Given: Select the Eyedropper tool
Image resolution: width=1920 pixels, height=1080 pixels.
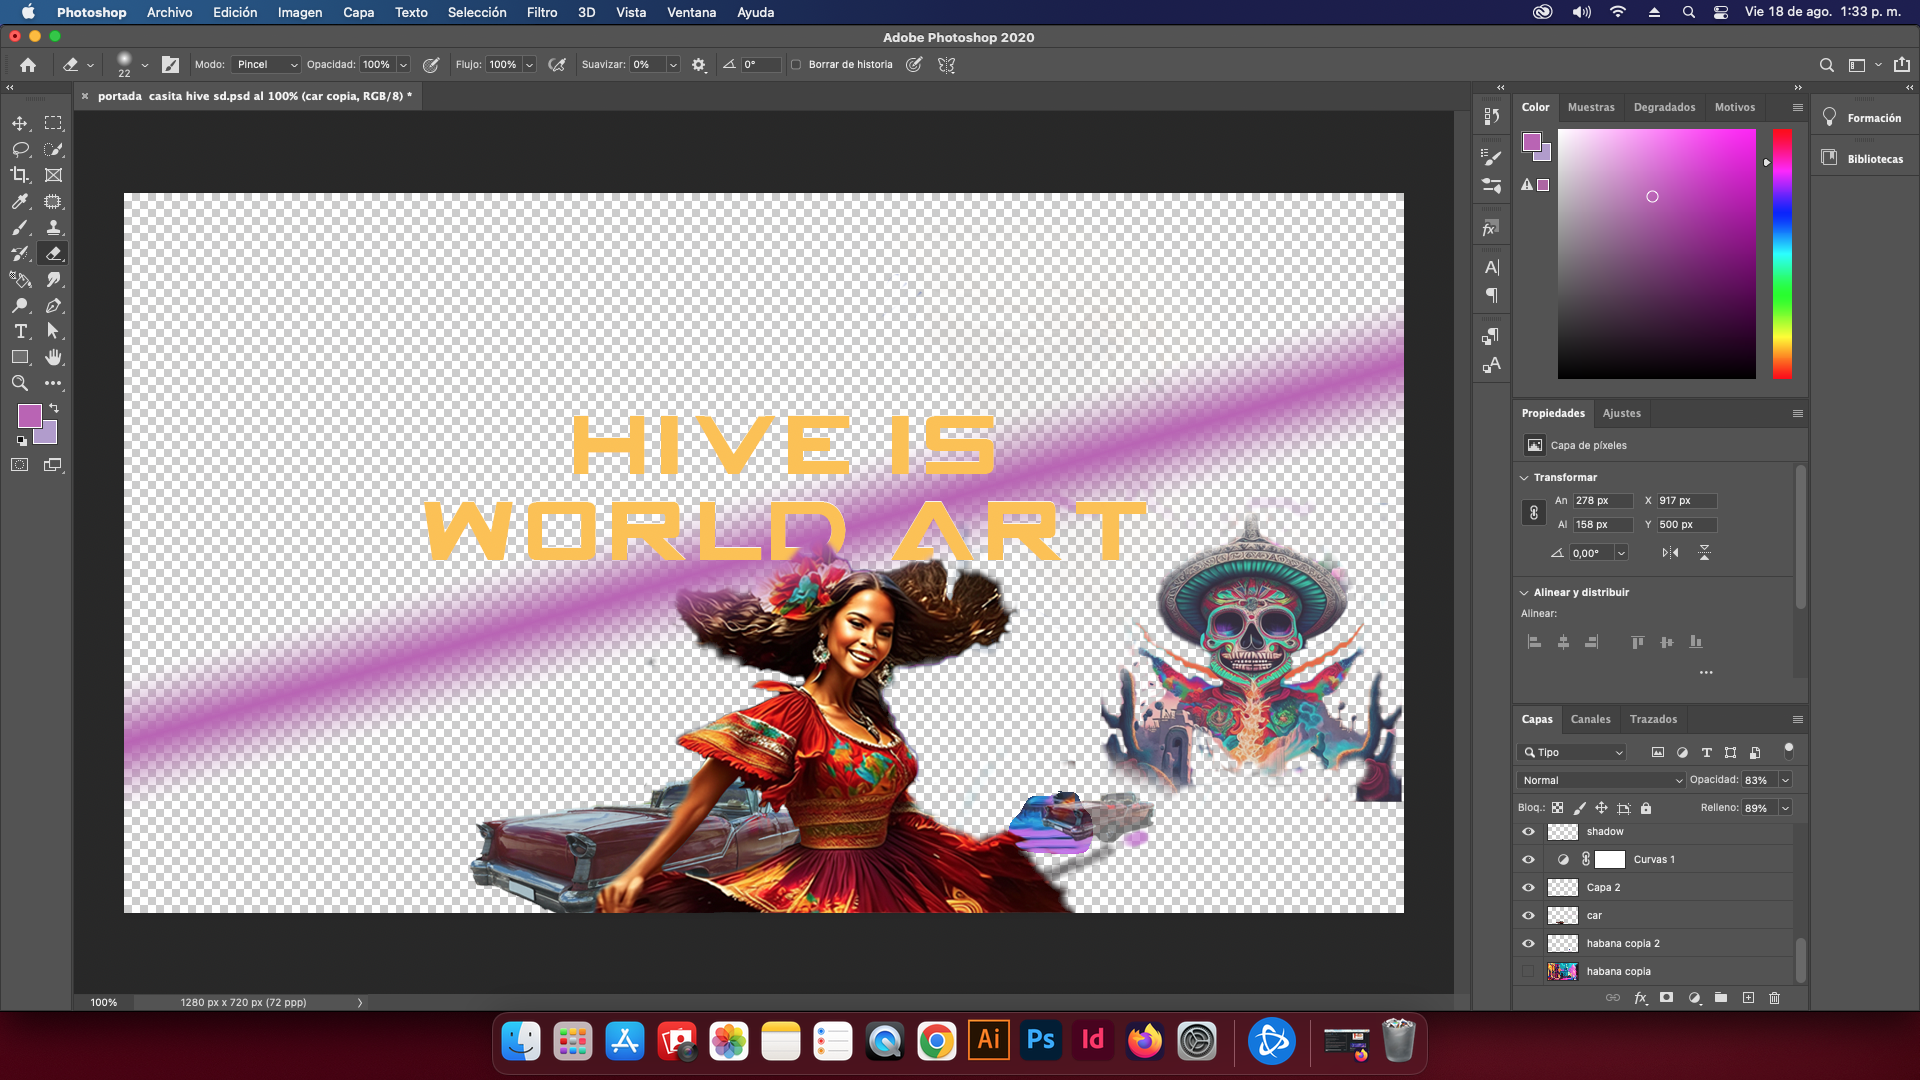Looking at the screenshot, I should click(20, 201).
